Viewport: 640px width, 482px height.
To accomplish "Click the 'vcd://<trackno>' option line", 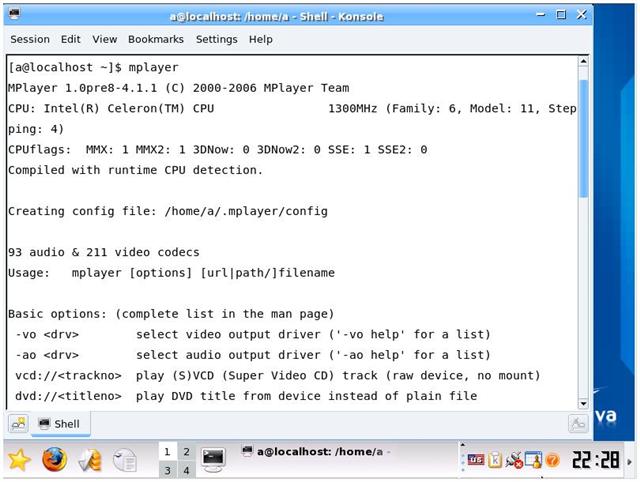I will [278, 375].
